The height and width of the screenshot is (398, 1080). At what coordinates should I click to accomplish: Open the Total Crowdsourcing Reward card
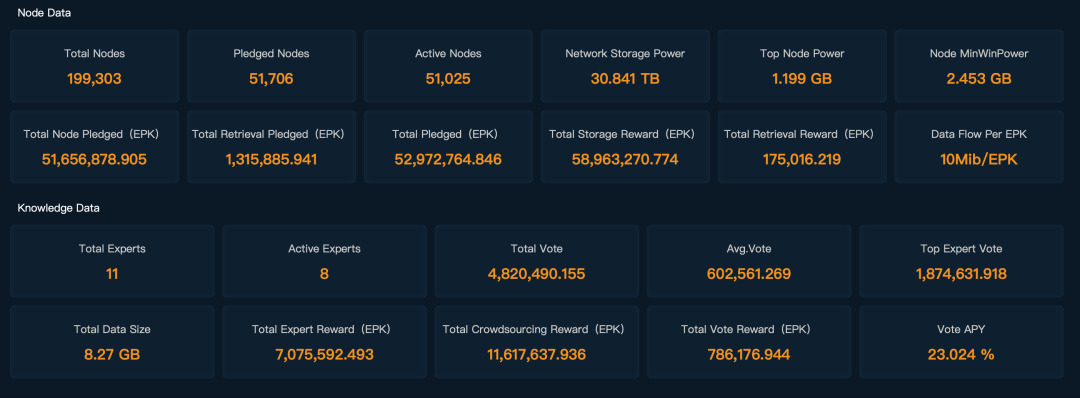pos(537,342)
